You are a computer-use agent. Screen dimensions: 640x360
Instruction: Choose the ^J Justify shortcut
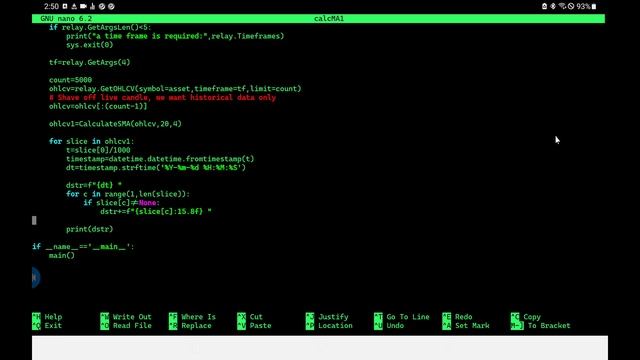click(x=327, y=317)
